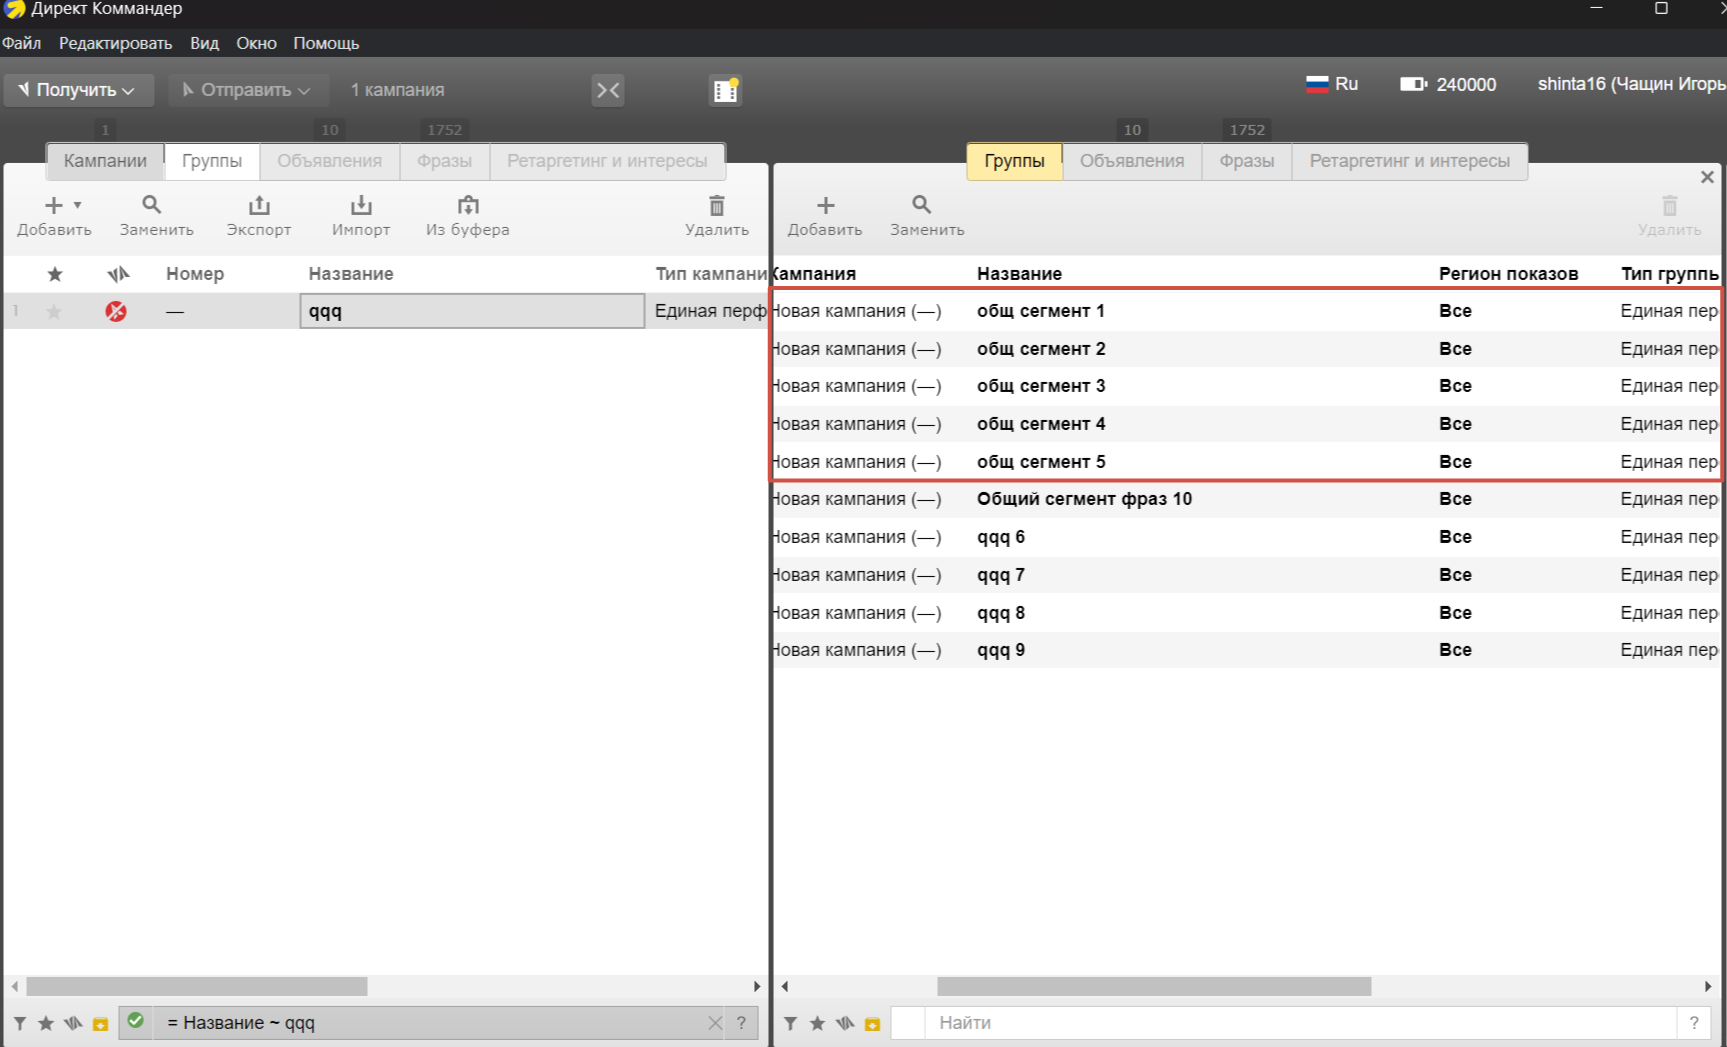The image size is (1727, 1047).
Task: Click Заменить search icon in left panel
Action: [x=152, y=204]
